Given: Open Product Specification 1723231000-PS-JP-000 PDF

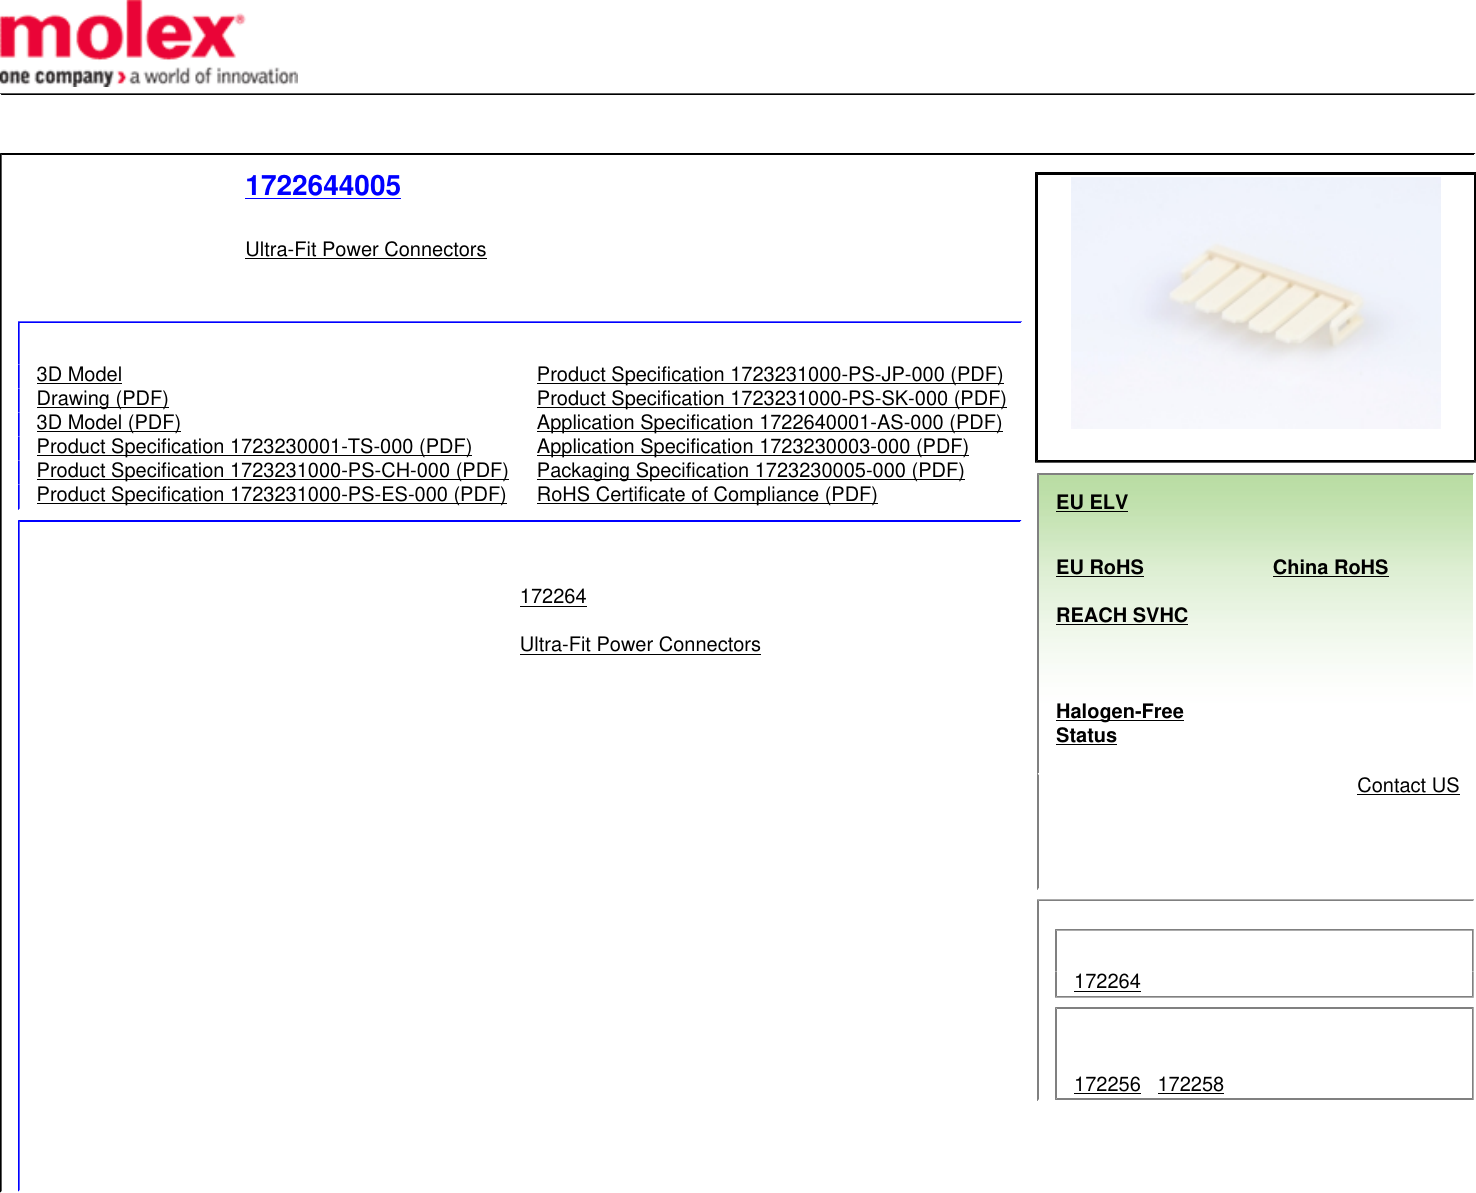Looking at the screenshot, I should (770, 374).
